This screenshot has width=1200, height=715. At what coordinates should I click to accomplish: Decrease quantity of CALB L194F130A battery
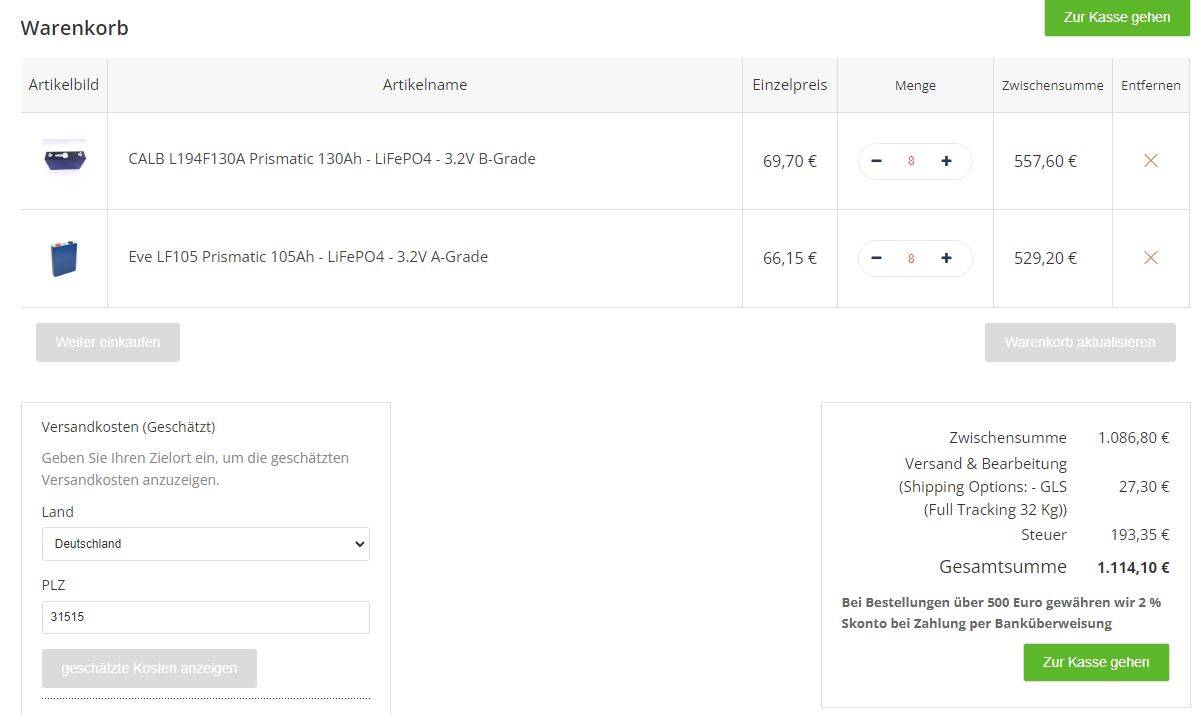[x=877, y=161]
